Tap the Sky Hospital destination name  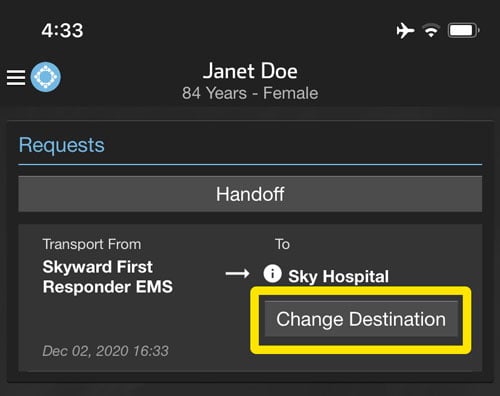pyautogui.click(x=339, y=276)
